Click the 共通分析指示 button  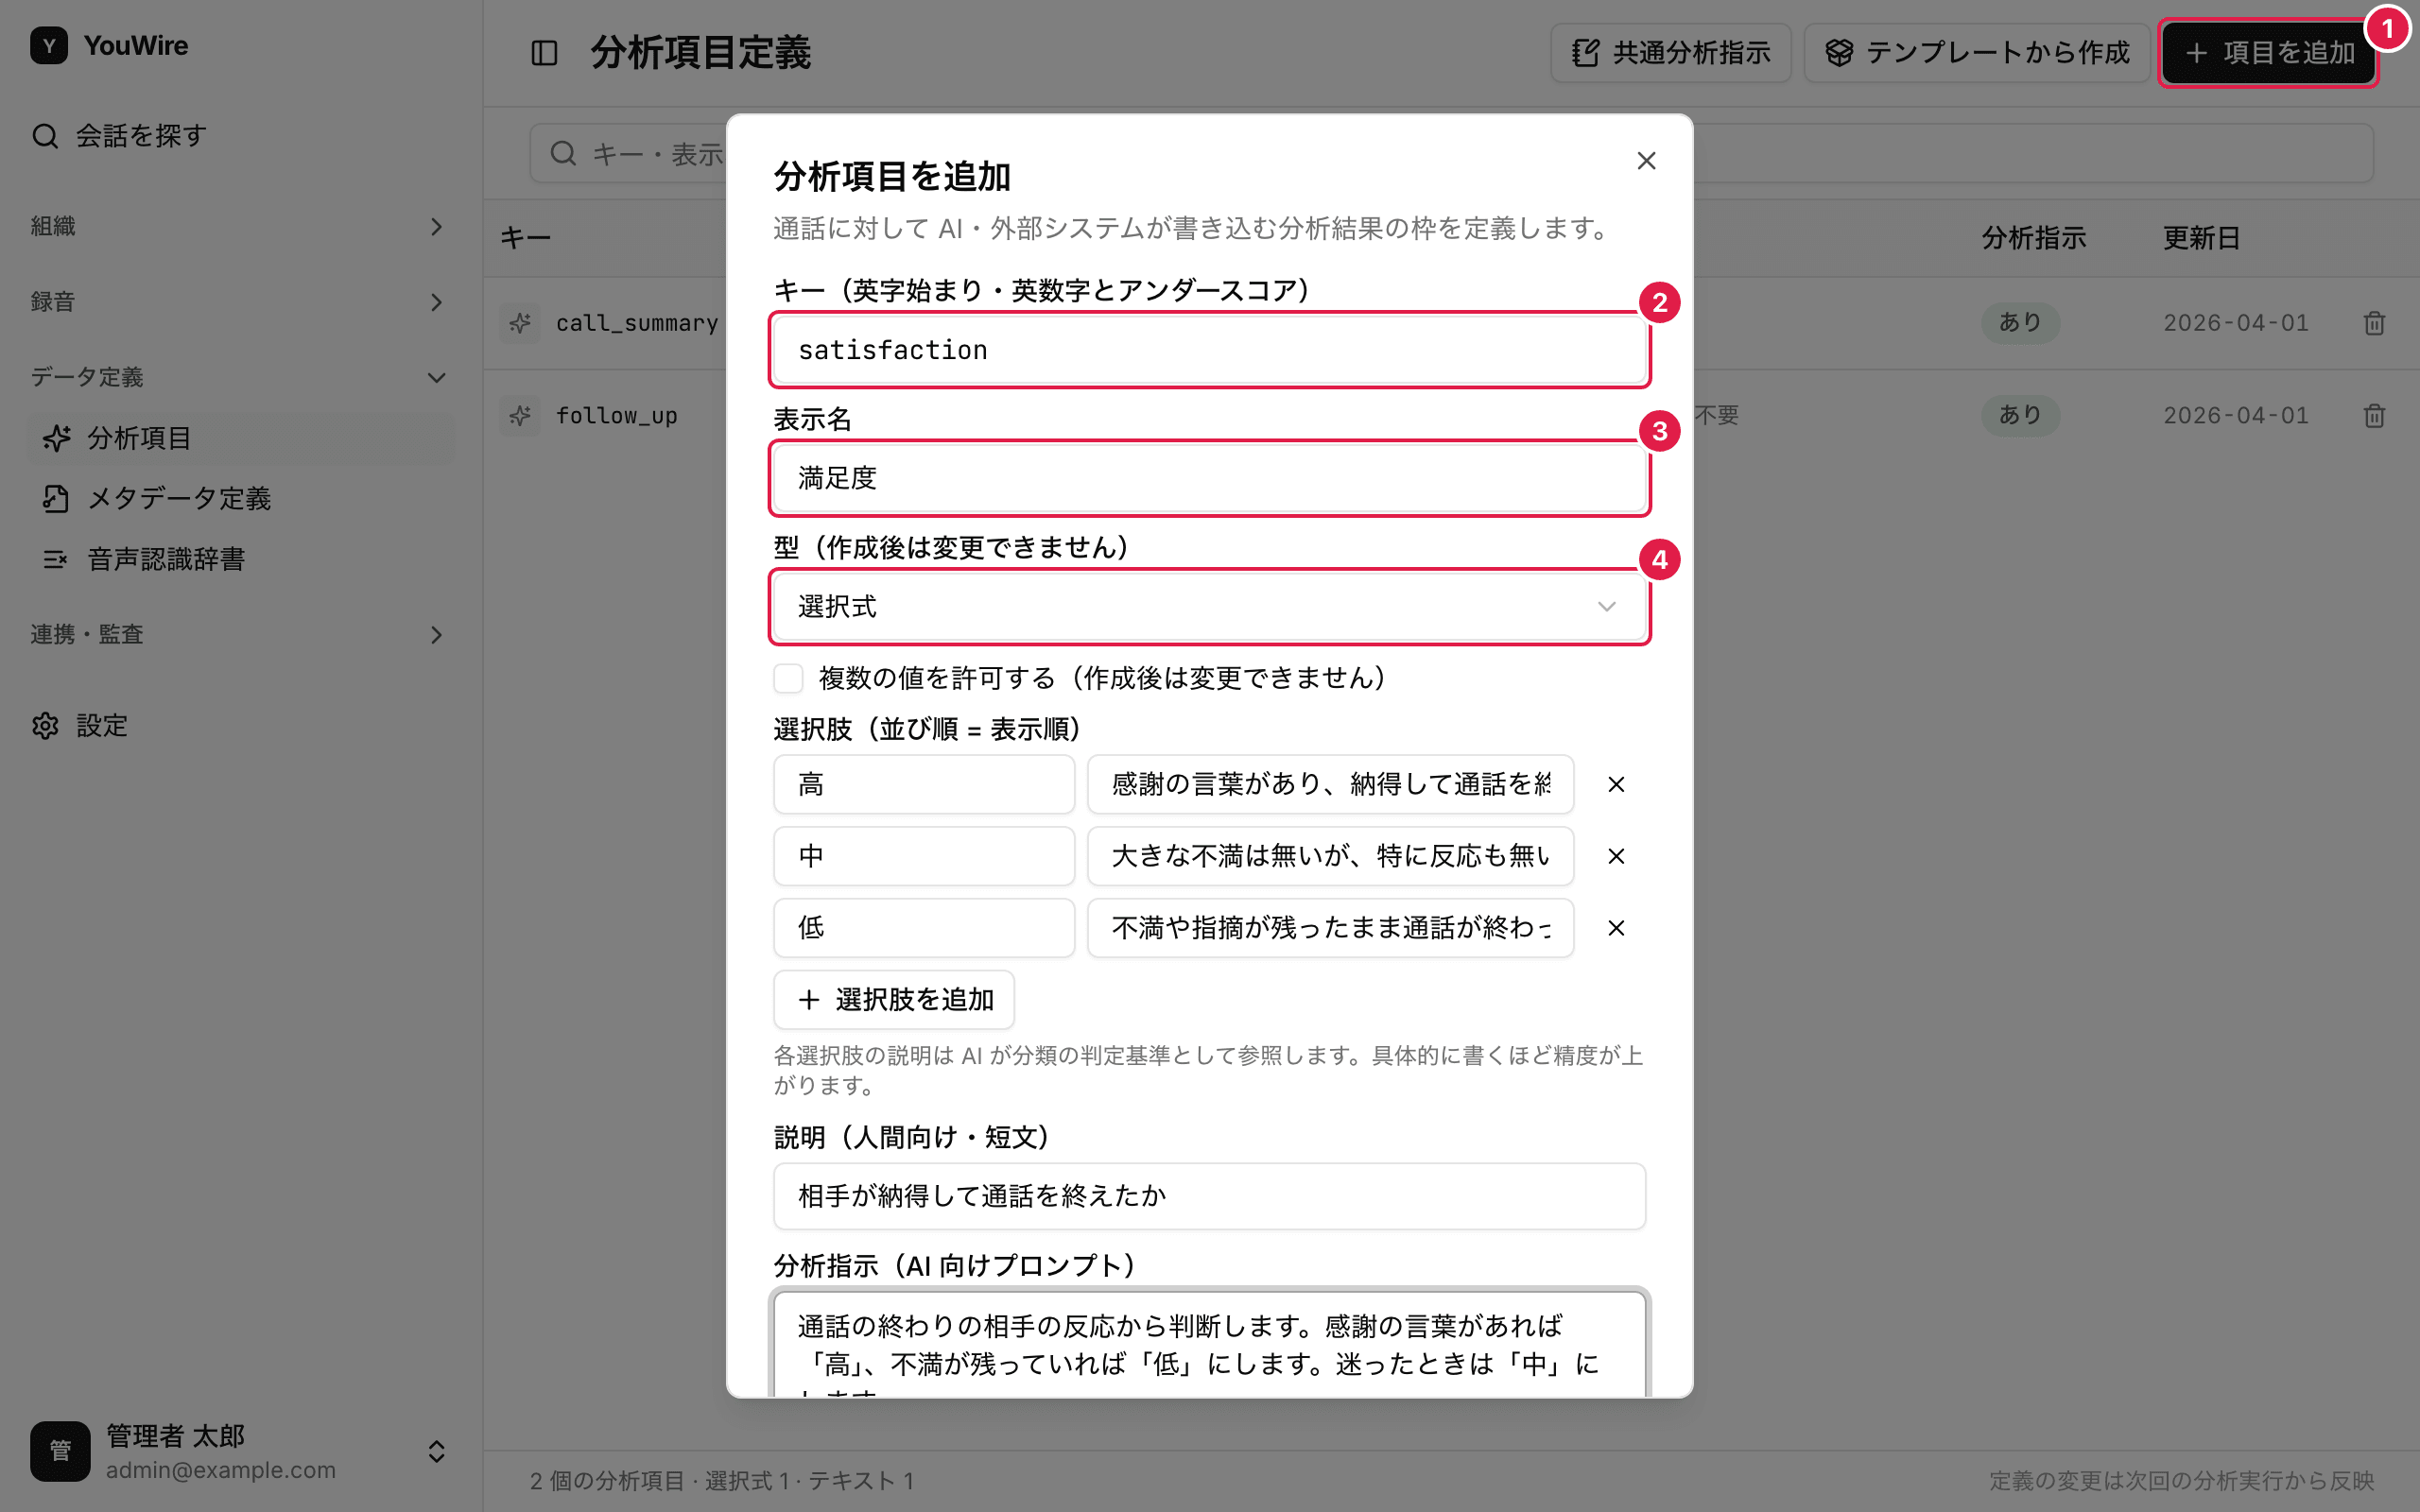tap(1670, 53)
